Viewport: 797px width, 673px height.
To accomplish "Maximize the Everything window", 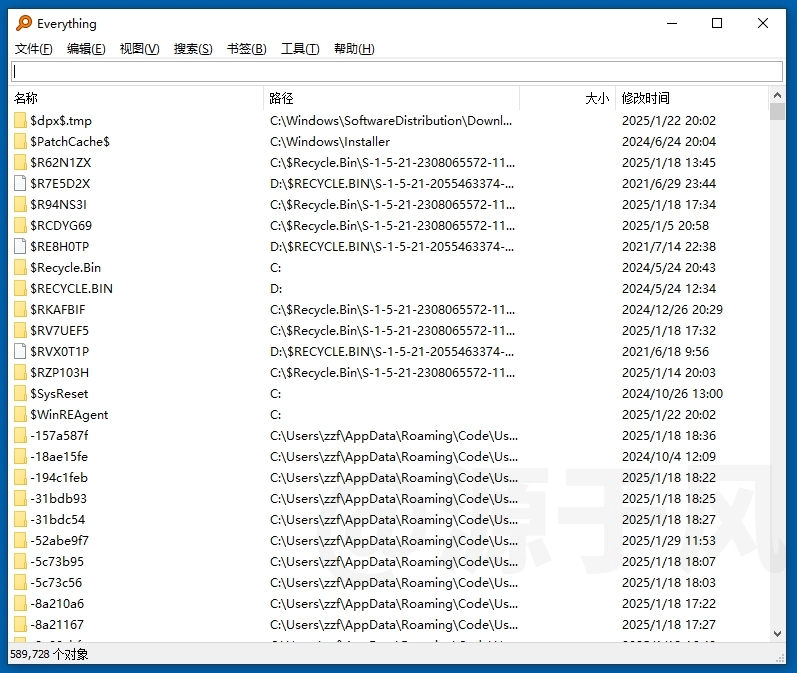I will pos(717,23).
